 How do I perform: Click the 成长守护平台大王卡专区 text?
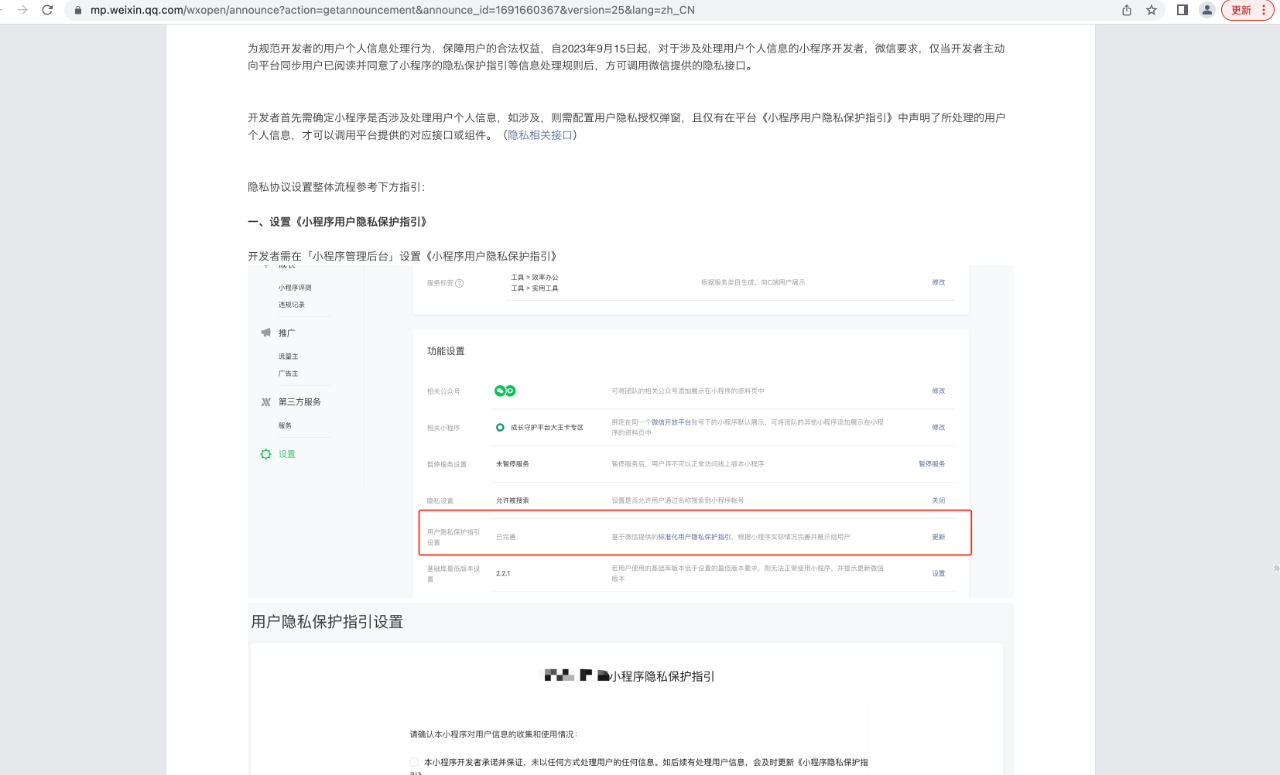coord(546,427)
